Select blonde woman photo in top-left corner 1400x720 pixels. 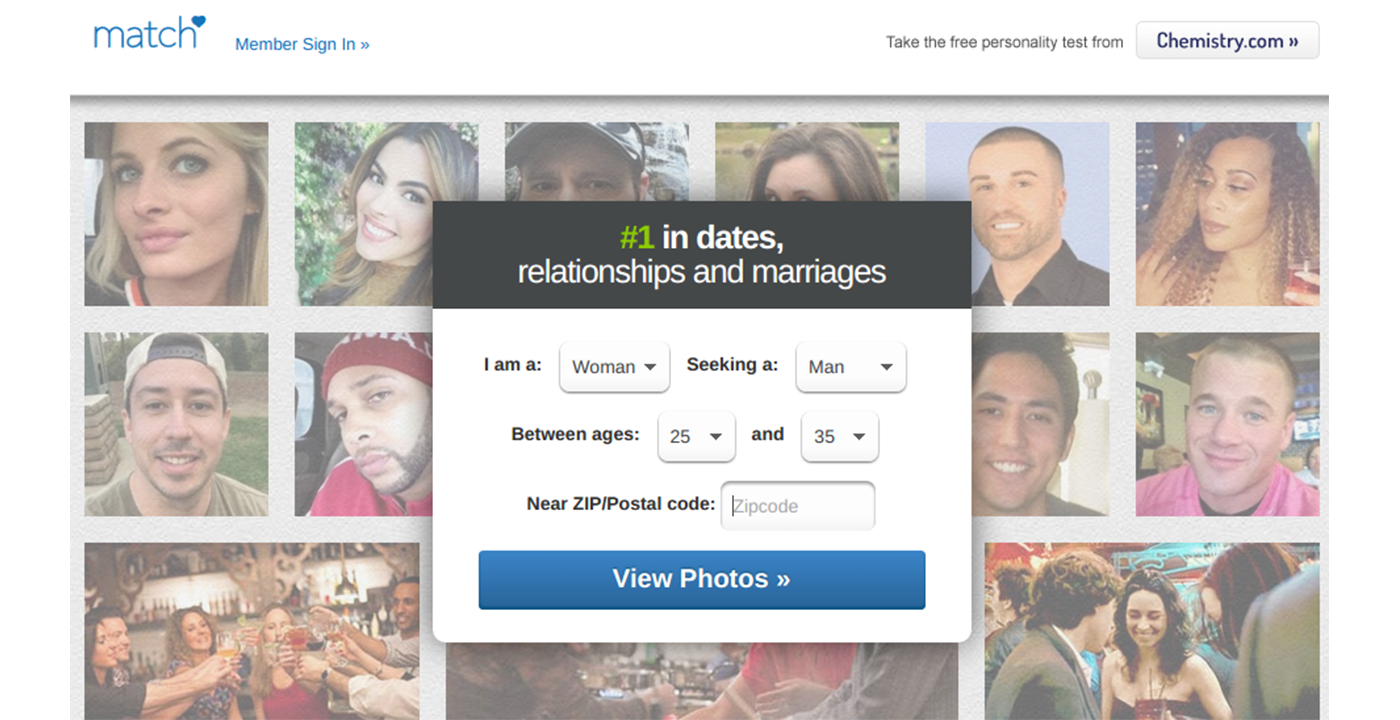tap(176, 214)
